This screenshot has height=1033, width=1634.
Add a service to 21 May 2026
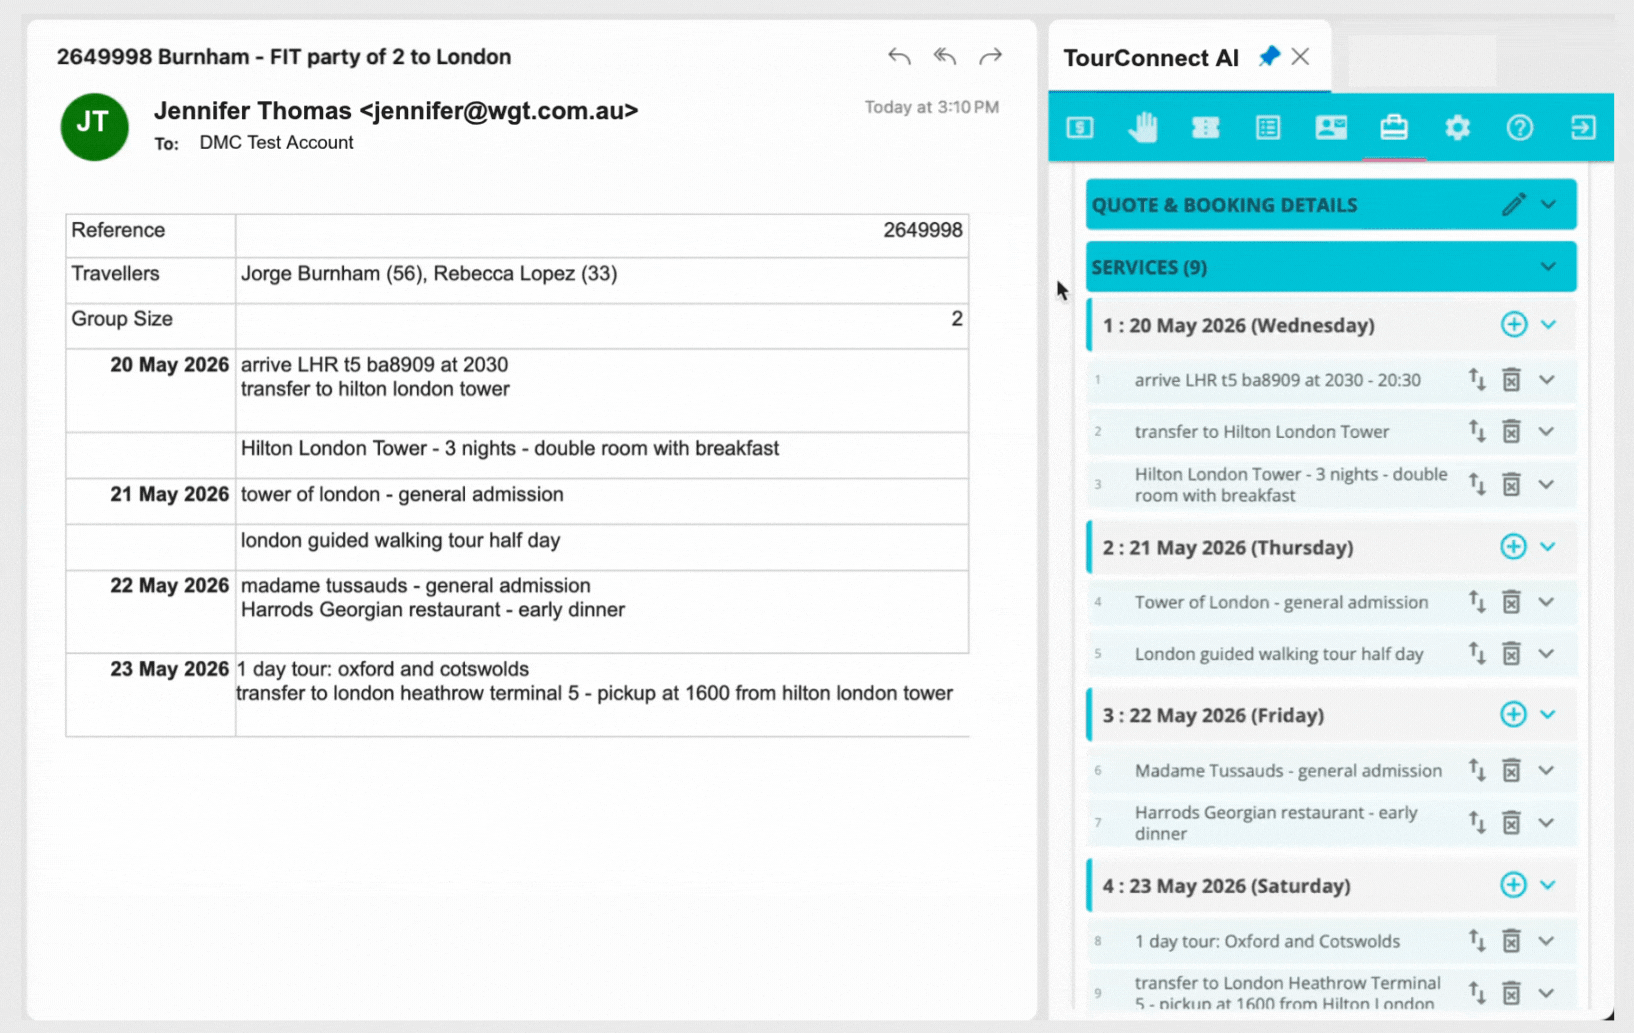tap(1513, 547)
